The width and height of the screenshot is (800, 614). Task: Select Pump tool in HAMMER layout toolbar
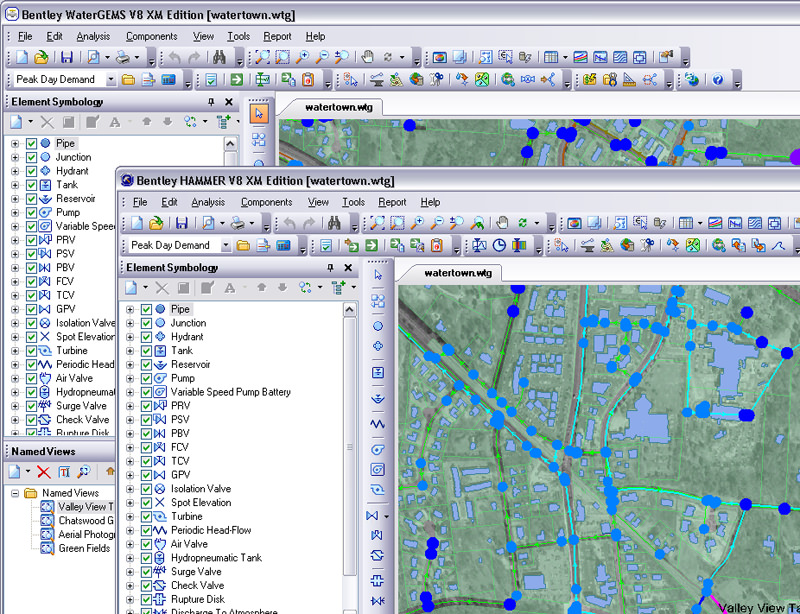pyautogui.click(x=378, y=449)
